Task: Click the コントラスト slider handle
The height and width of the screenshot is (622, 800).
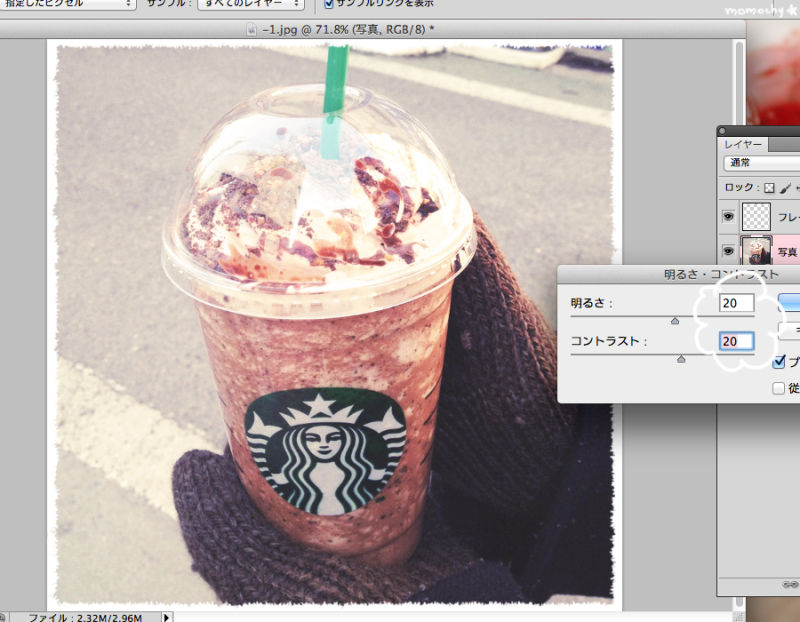Action: click(681, 360)
